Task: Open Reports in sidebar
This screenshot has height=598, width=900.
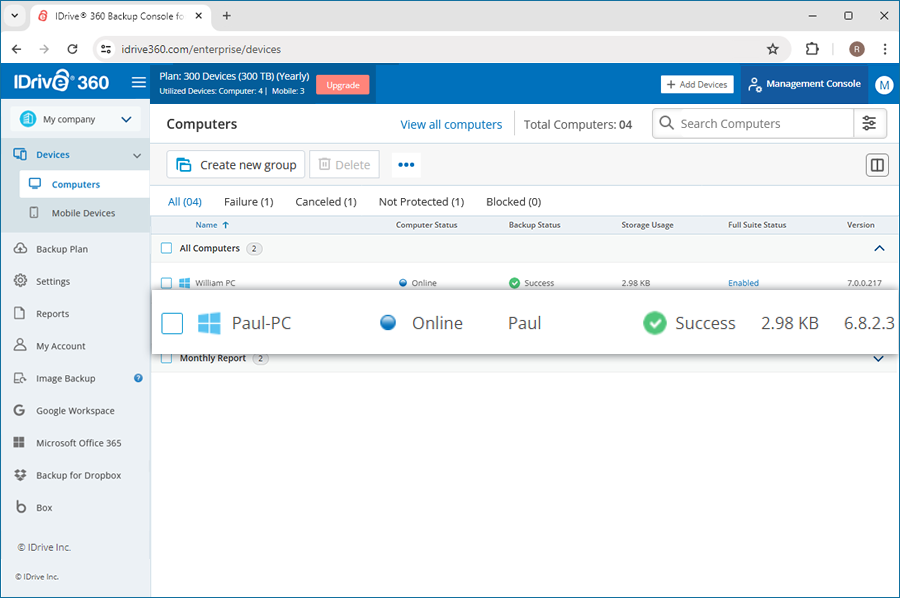Action: (x=52, y=314)
